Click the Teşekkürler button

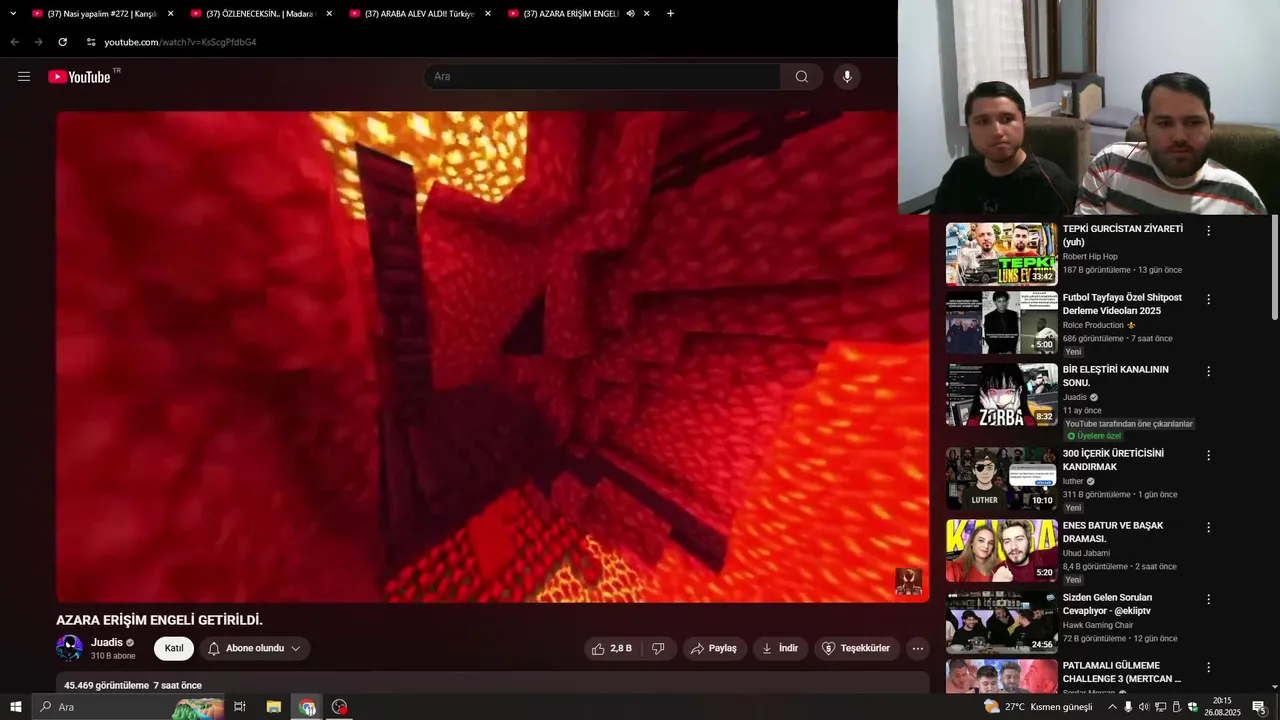tap(856, 648)
